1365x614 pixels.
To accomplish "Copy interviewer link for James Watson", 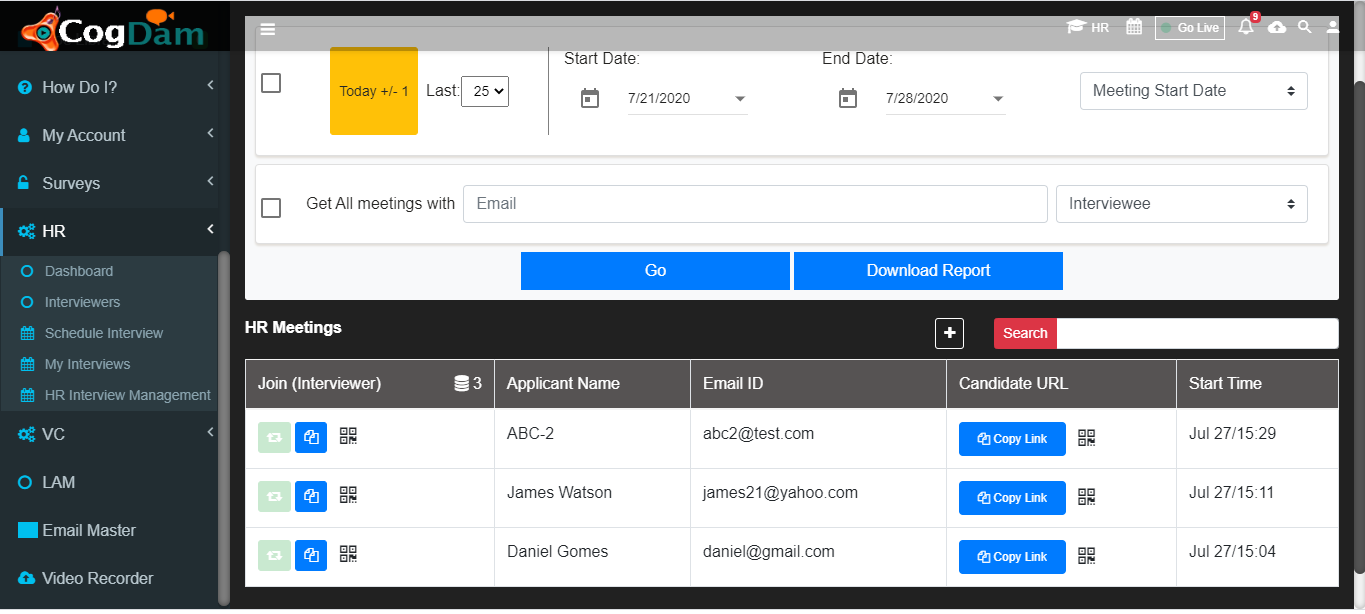I will [311, 496].
